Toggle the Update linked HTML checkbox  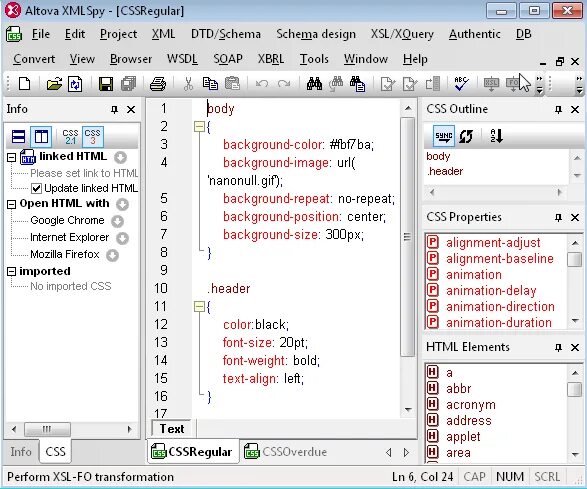tap(36, 188)
